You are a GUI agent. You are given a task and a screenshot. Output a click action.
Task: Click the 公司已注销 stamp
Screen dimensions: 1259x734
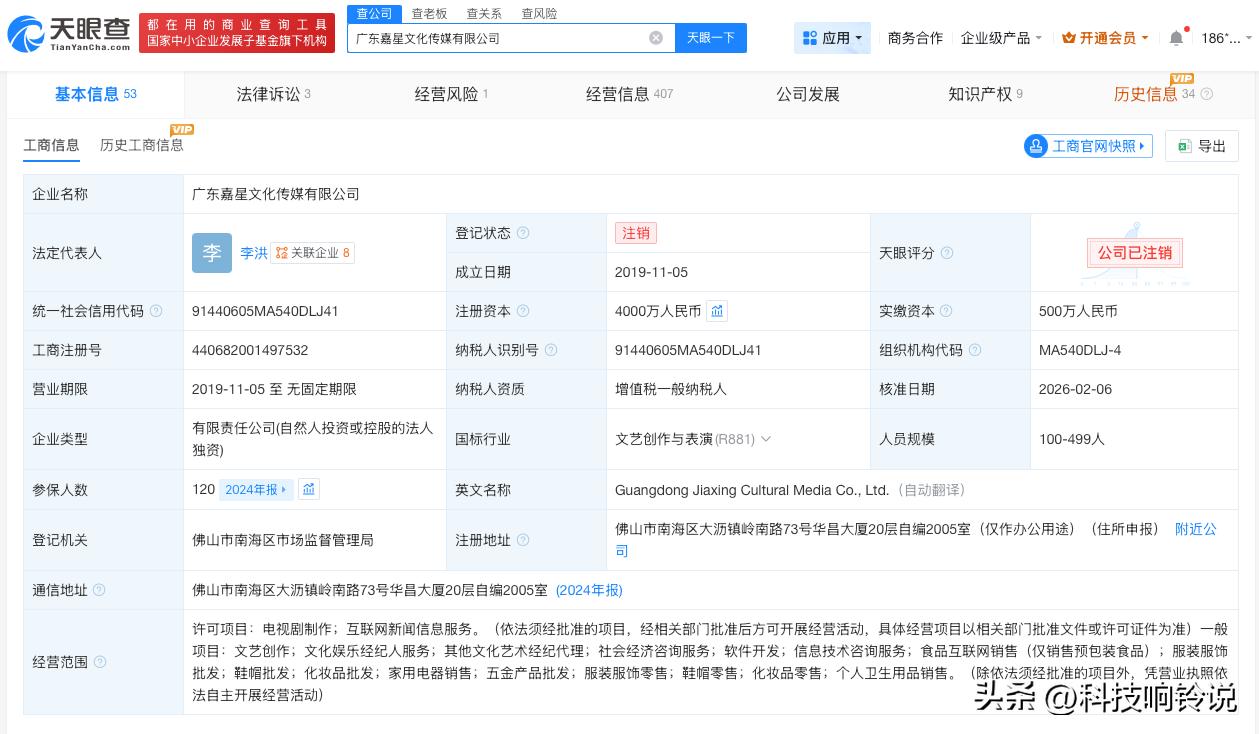(x=1134, y=253)
